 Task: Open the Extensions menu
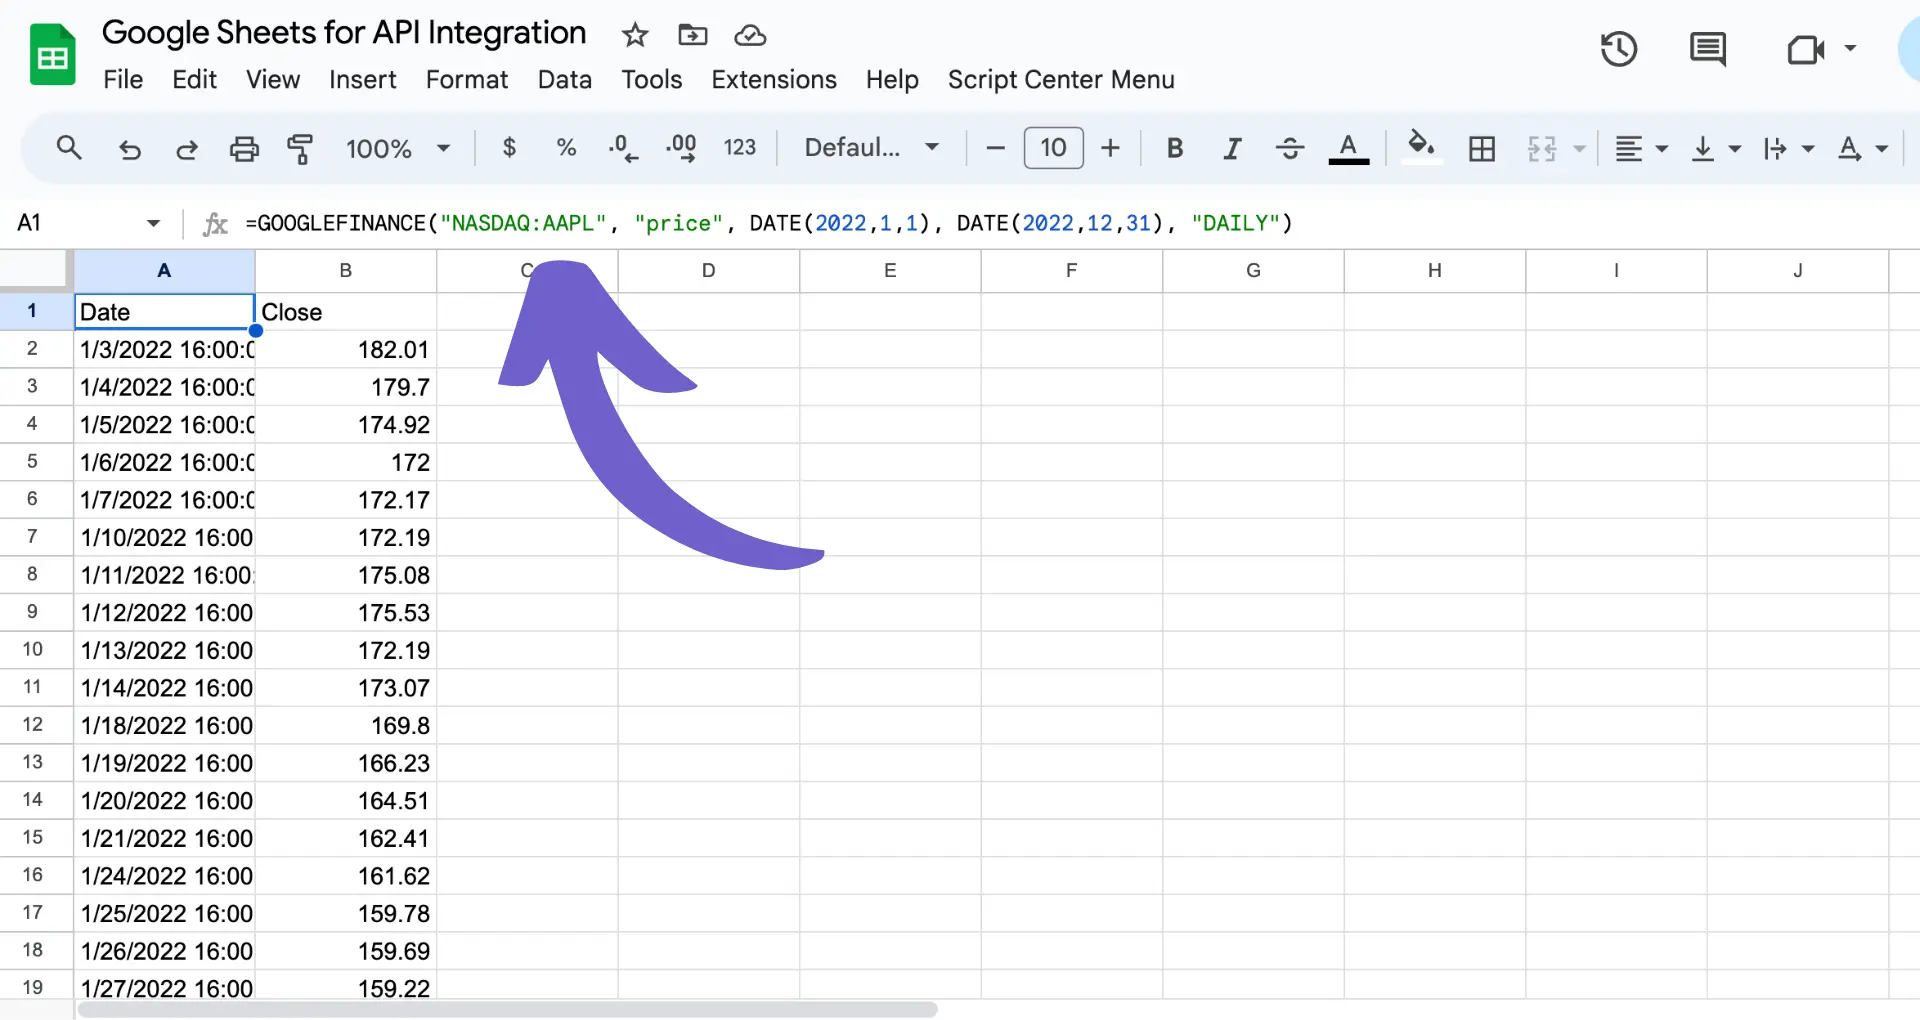[x=774, y=79]
